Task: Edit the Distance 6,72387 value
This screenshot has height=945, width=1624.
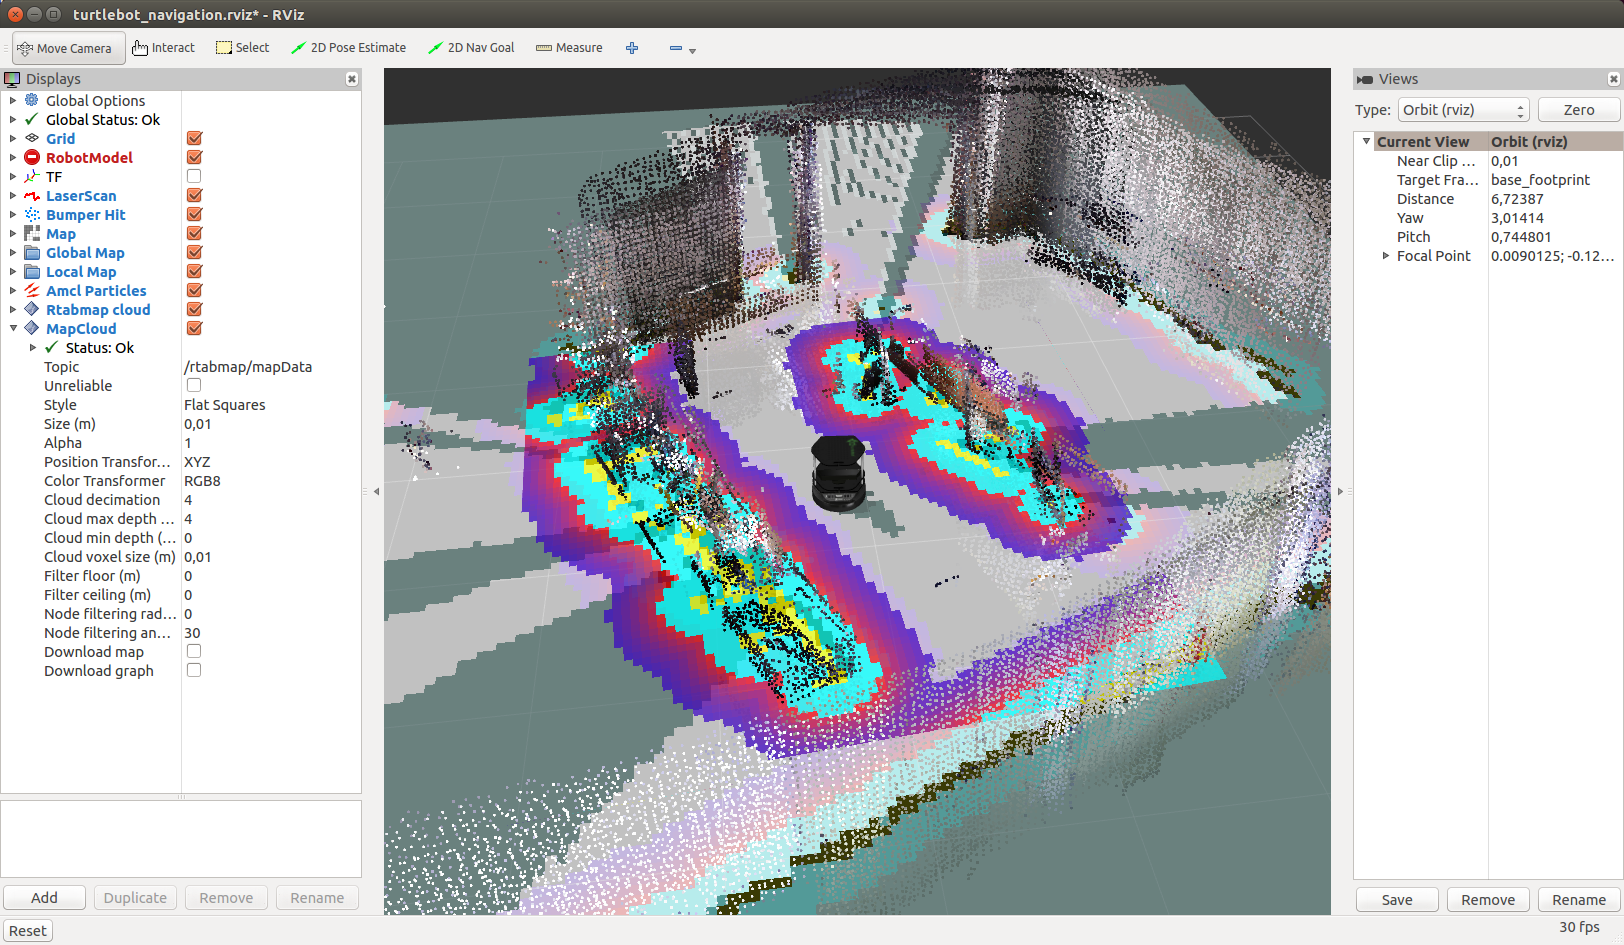Action: [x=1554, y=199]
